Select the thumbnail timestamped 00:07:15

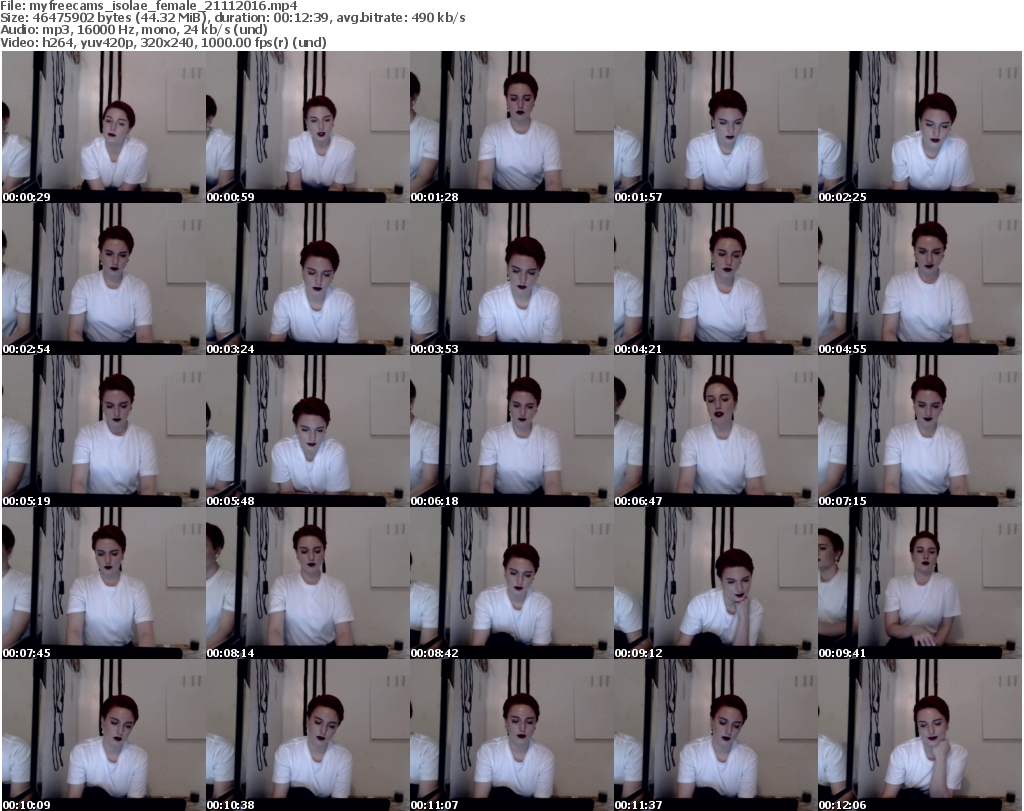coord(920,432)
